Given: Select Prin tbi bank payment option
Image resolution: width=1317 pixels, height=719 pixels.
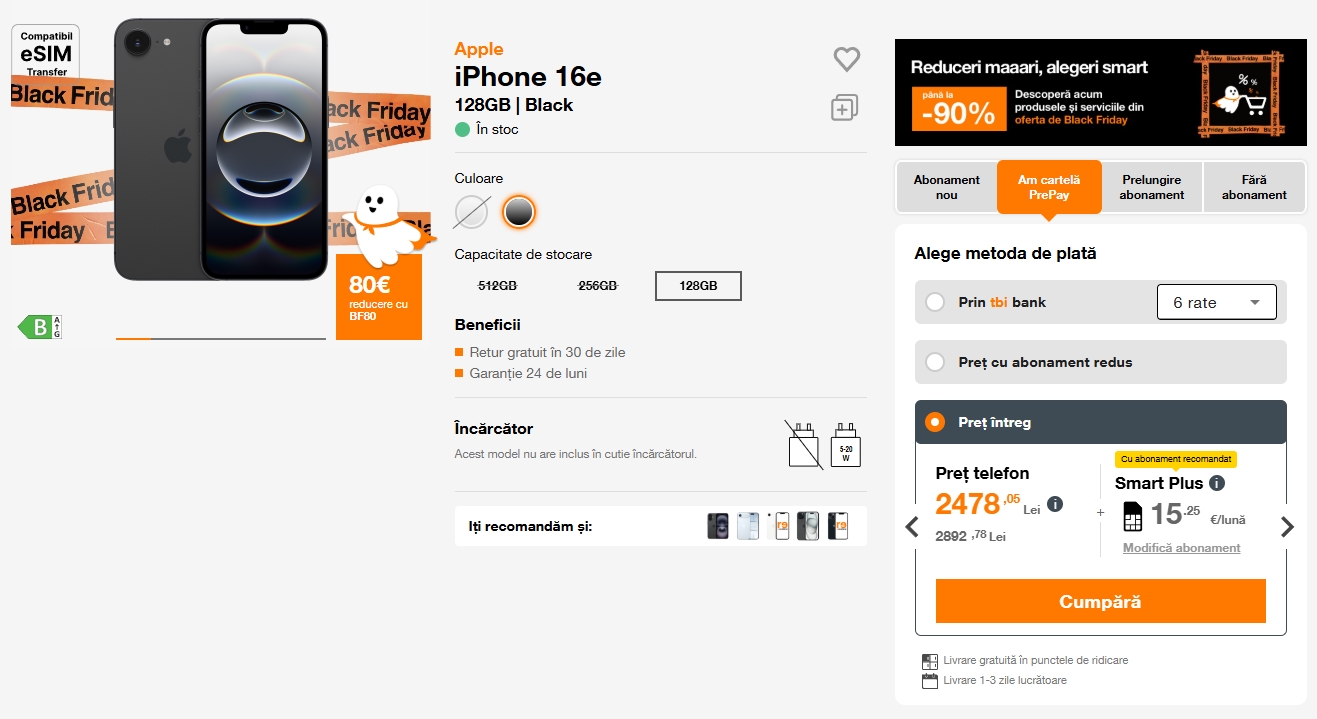Looking at the screenshot, I should [935, 302].
